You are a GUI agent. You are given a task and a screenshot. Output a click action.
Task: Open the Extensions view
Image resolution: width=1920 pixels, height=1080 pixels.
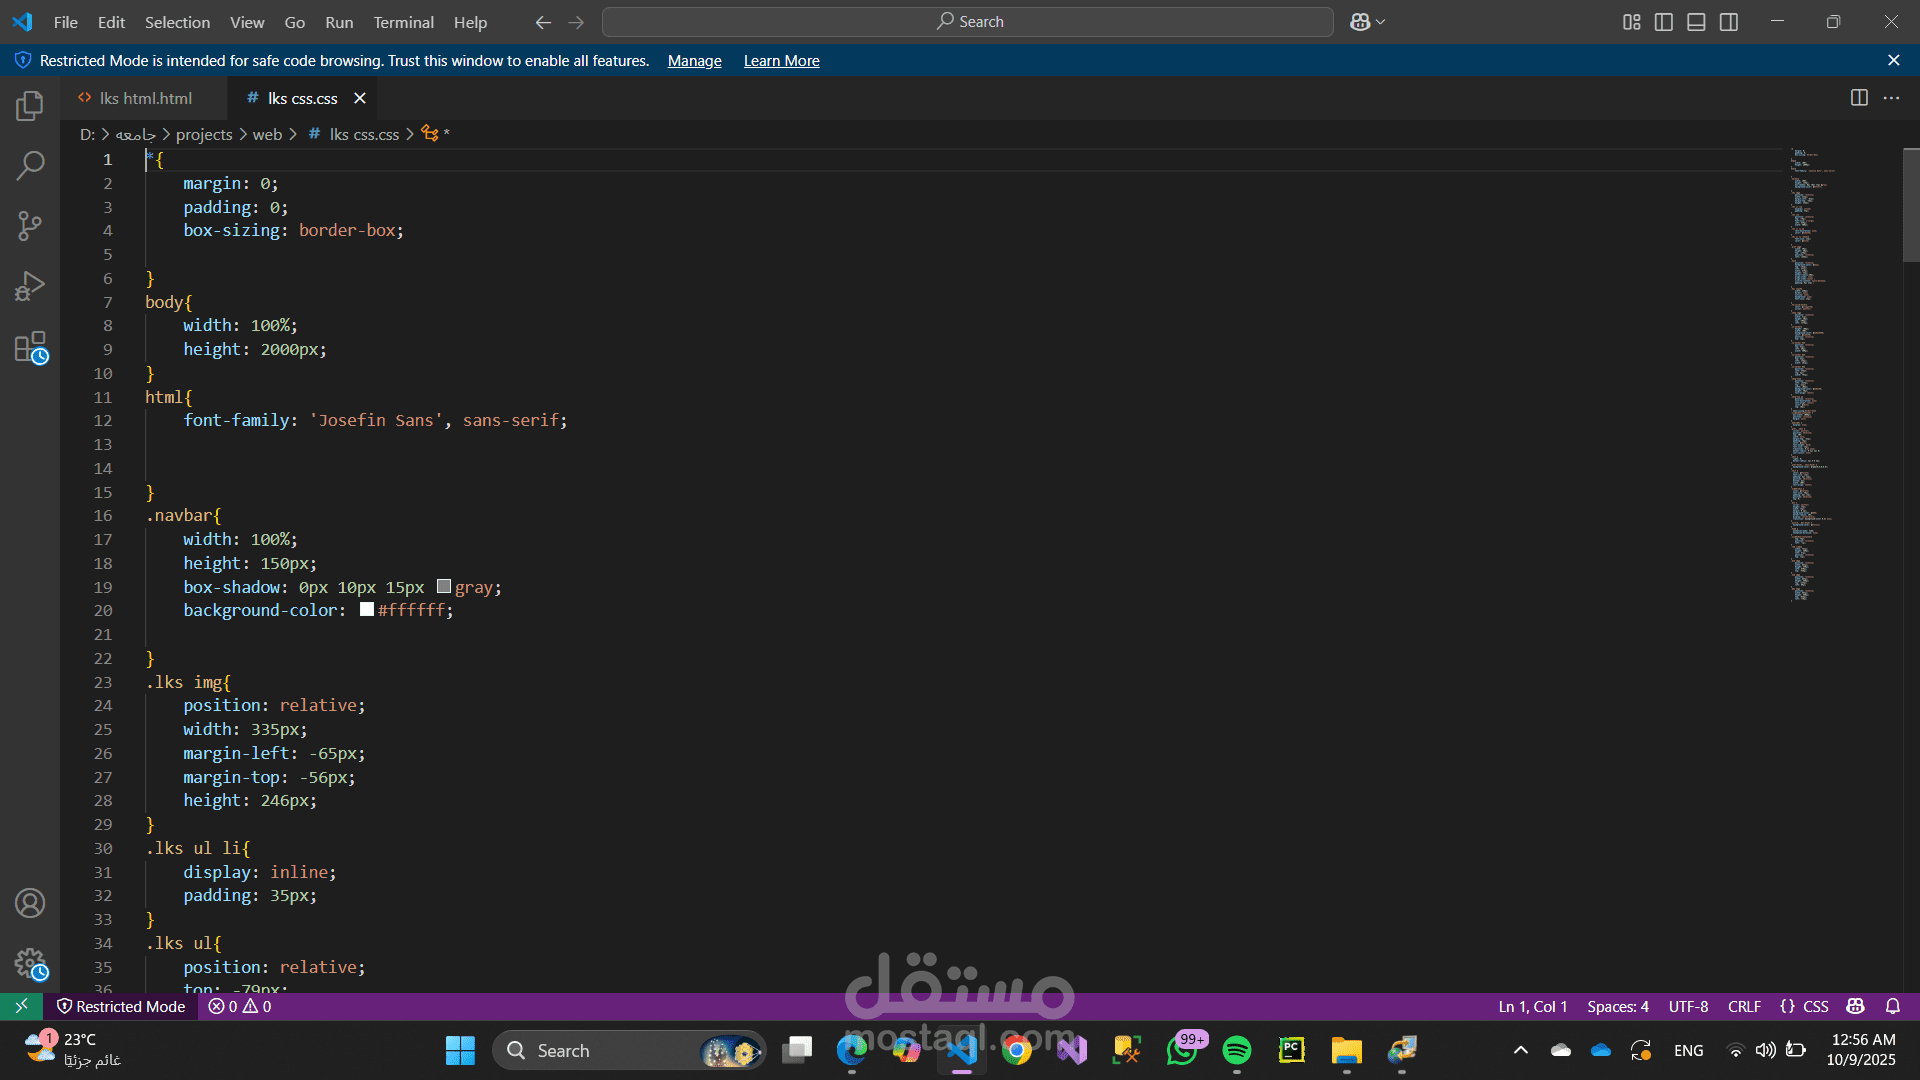(30, 348)
